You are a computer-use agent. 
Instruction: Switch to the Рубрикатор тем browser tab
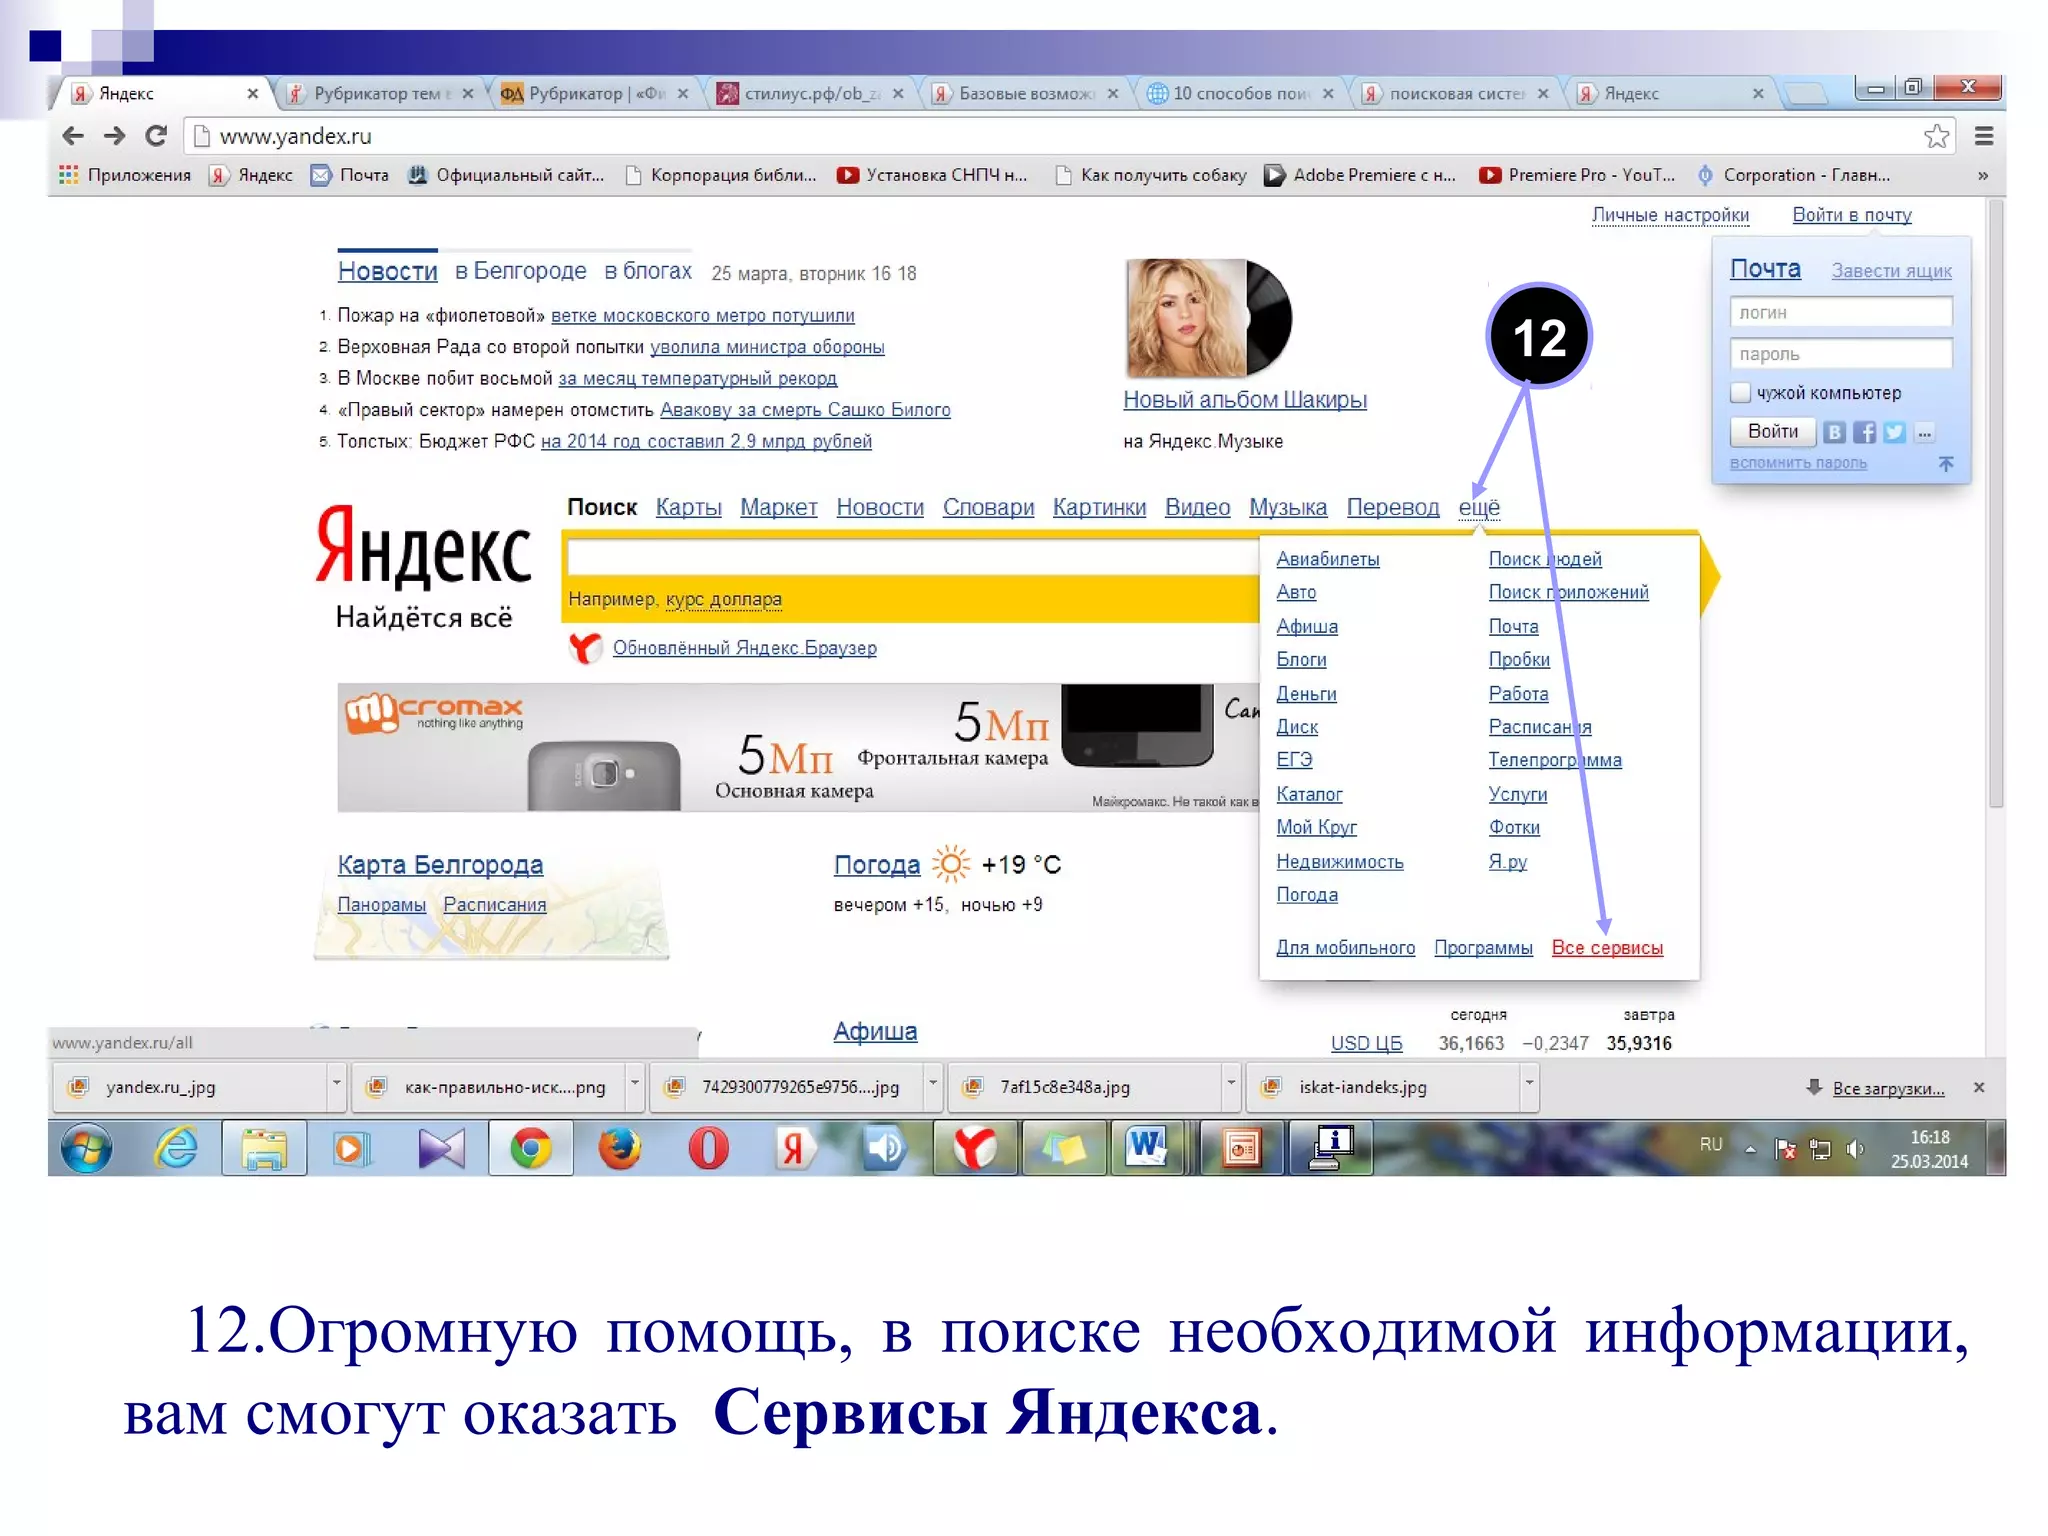[380, 93]
